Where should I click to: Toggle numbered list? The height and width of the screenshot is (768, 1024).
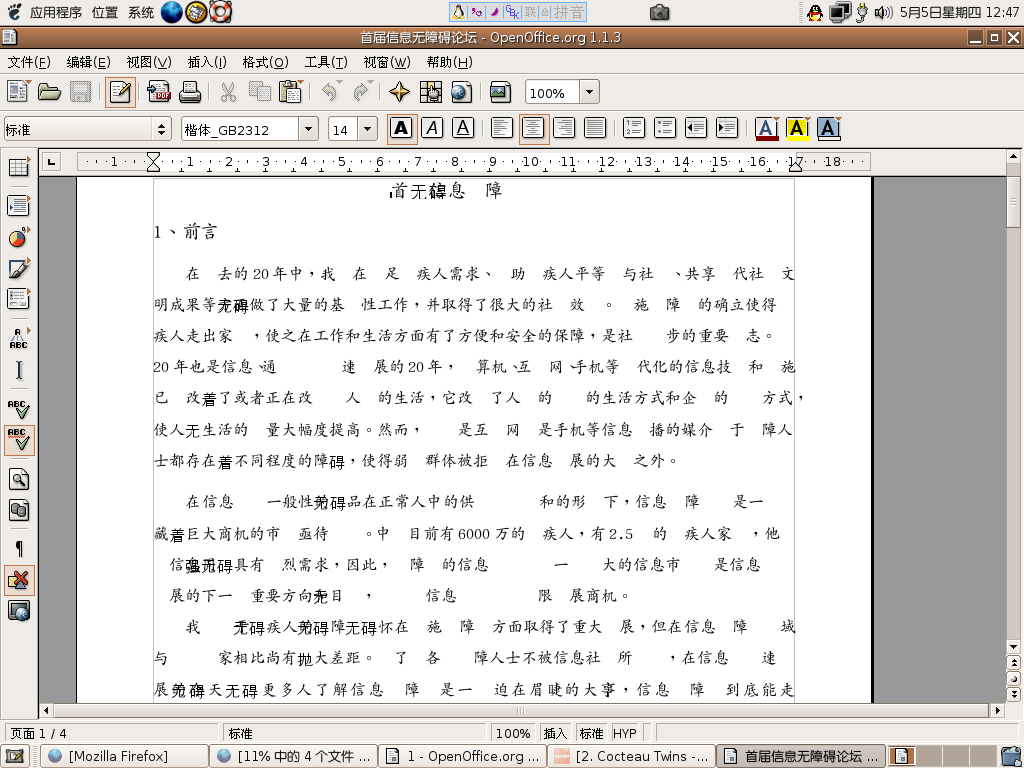tap(633, 129)
